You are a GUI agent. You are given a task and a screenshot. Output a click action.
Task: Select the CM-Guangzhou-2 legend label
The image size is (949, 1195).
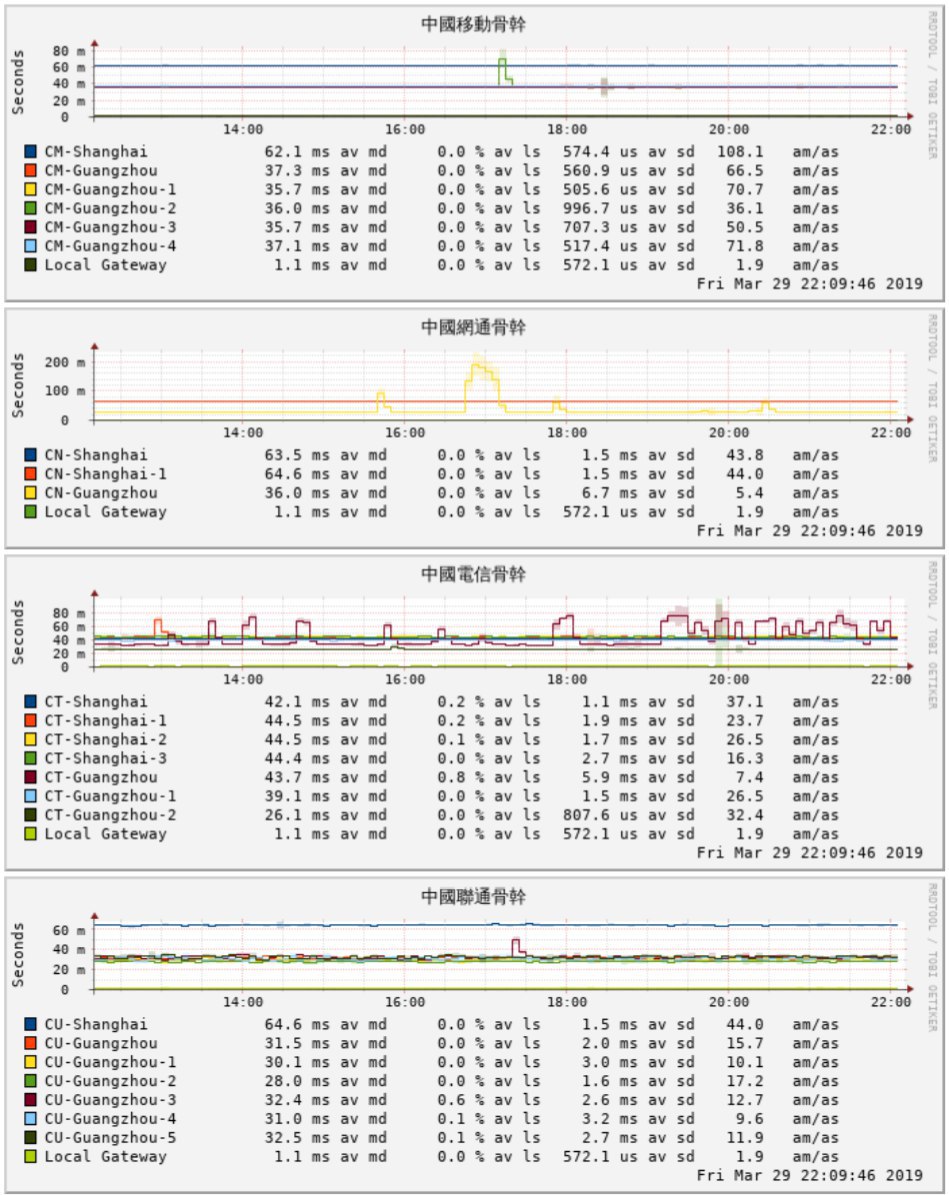(111, 208)
